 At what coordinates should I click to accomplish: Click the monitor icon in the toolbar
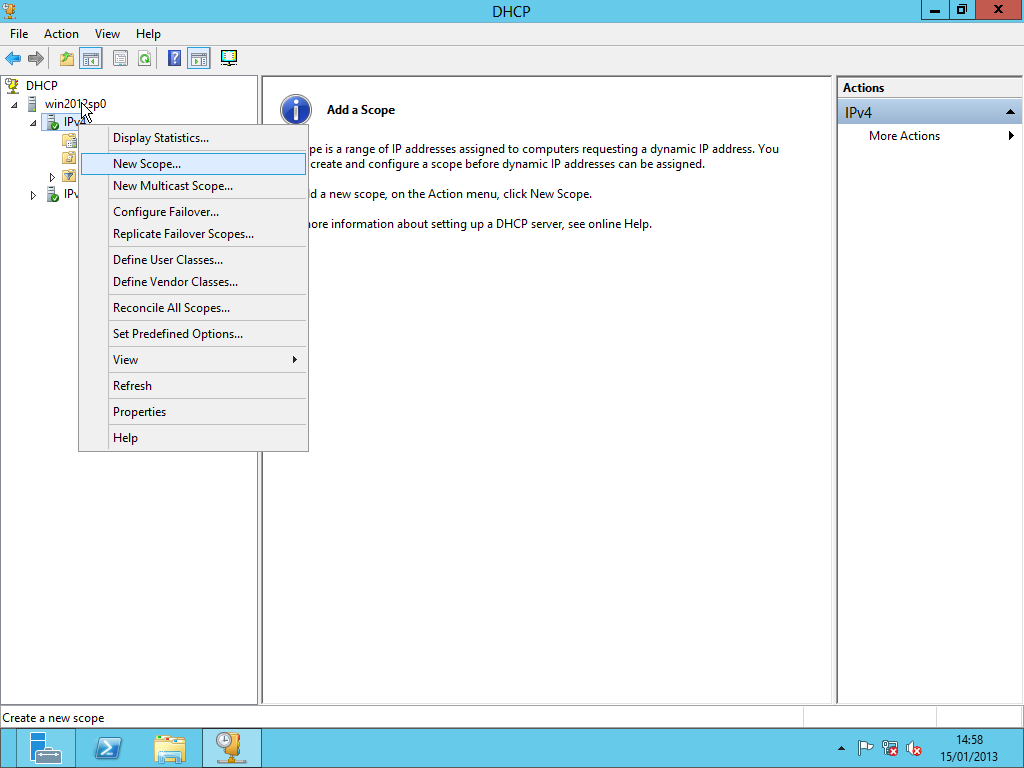pos(229,59)
